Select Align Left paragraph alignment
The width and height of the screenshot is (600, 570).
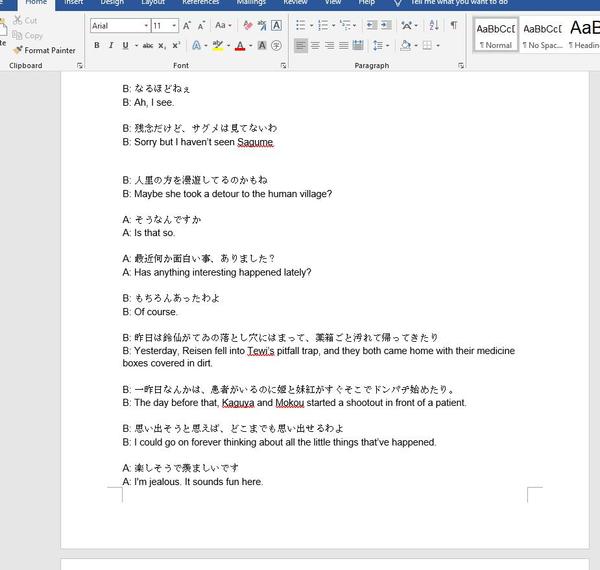click(301, 46)
